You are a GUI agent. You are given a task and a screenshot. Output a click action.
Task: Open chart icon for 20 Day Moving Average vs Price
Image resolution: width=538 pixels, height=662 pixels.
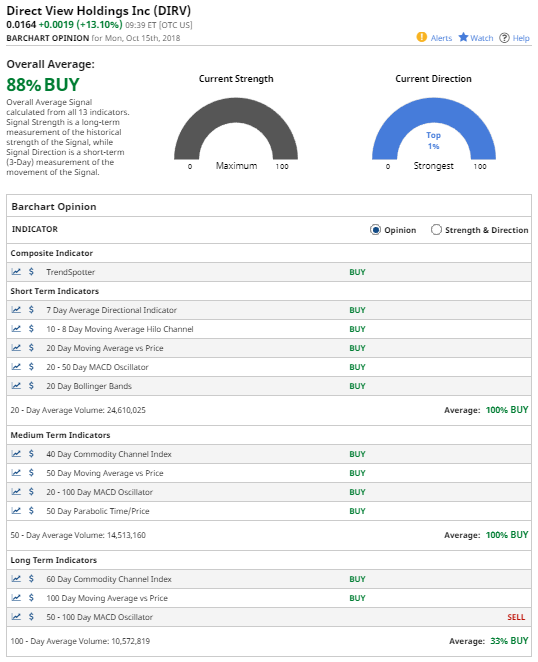16,347
